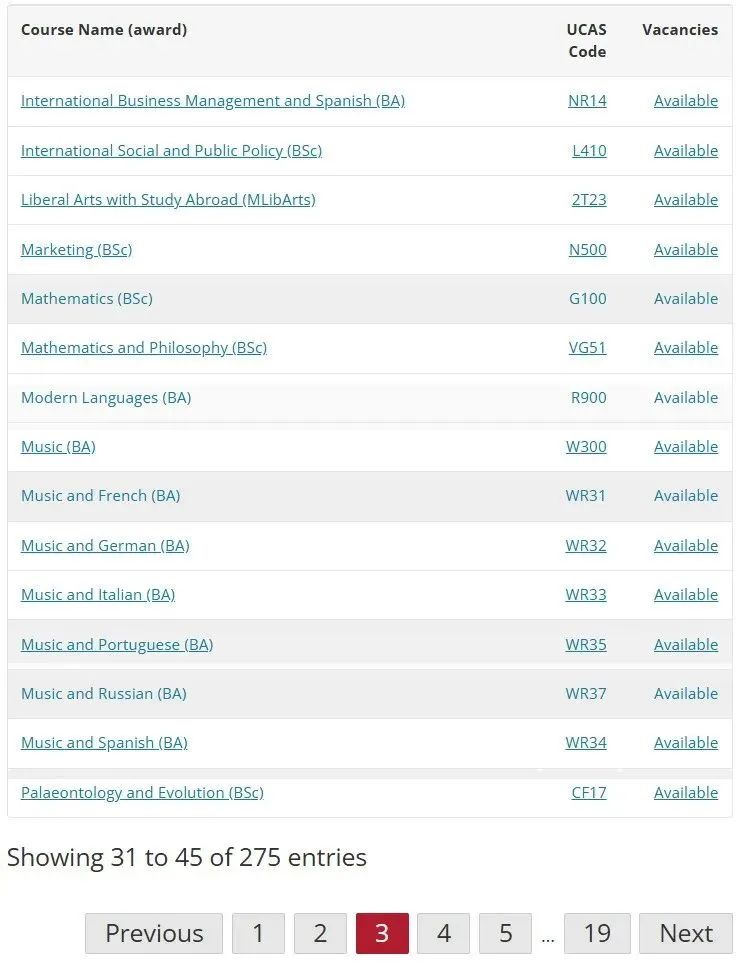Click Available vacancy for Music and Spanish
Image resolution: width=738 pixels, height=977 pixels.
(x=686, y=743)
